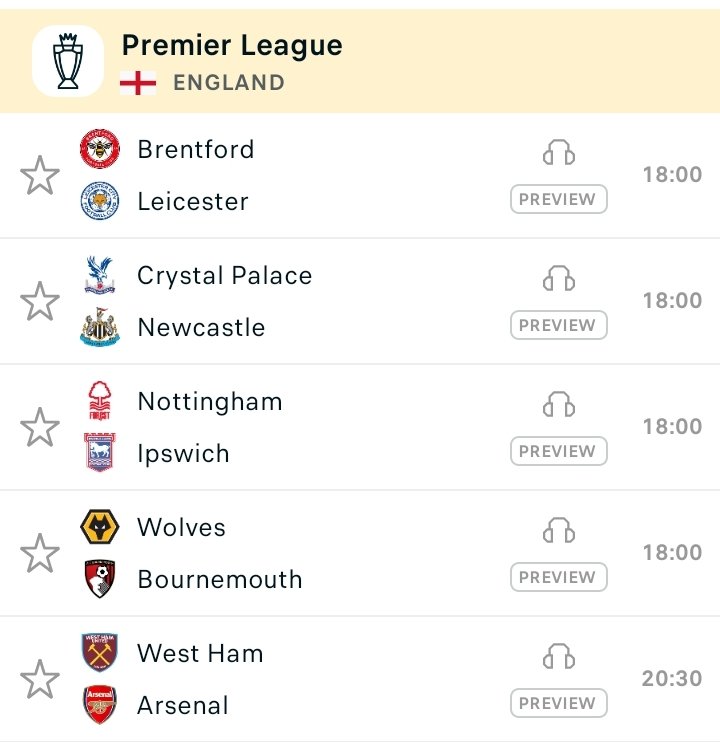
Task: Open PREVIEW for Brentford vs Leicester
Action: click(559, 199)
